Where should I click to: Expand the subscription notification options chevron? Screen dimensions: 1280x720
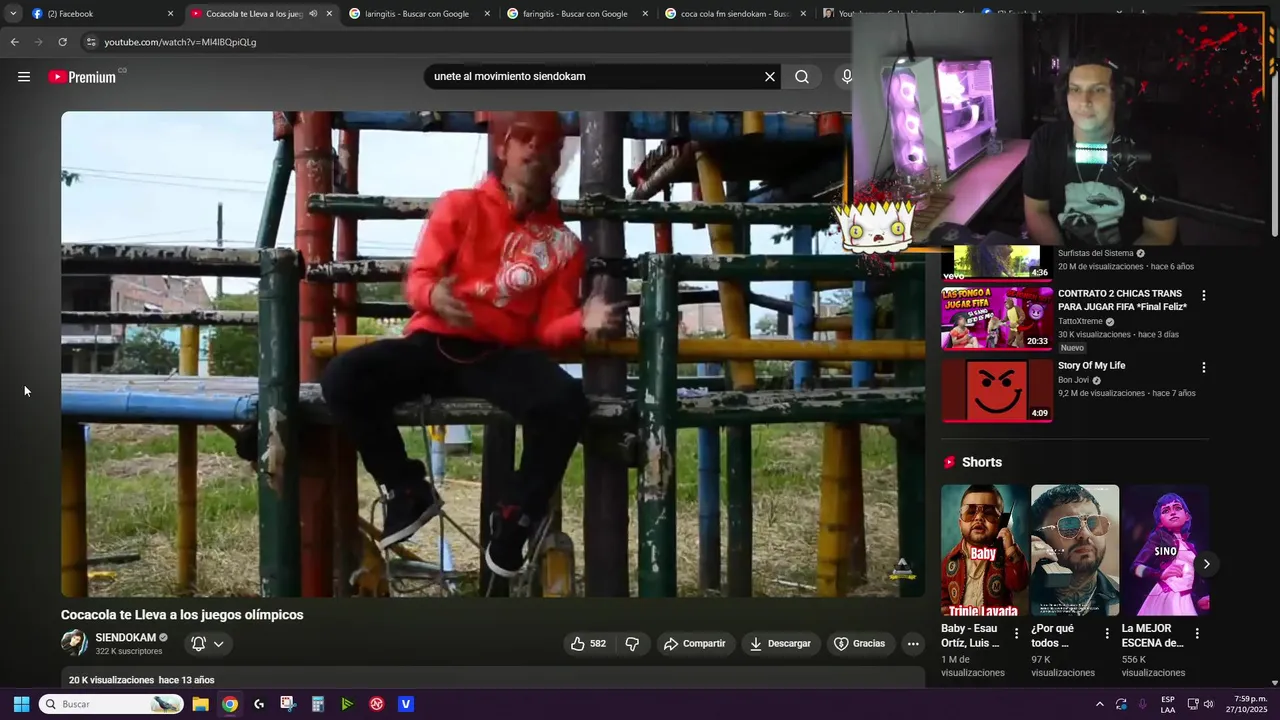coord(218,644)
